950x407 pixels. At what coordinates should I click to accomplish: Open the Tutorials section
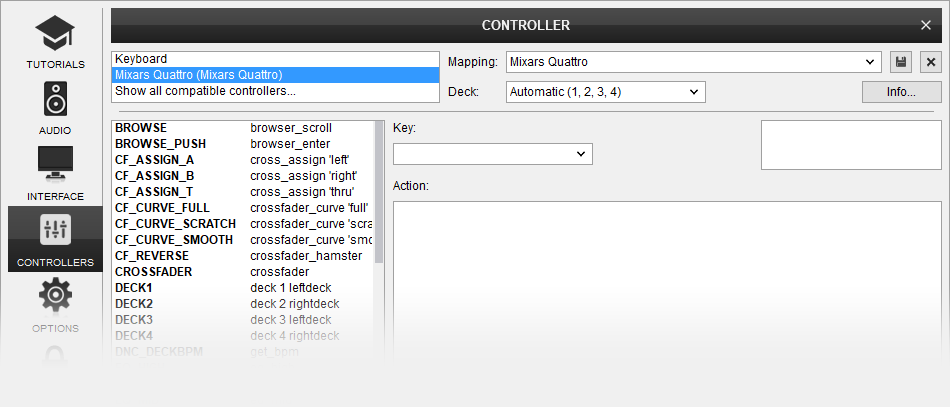[55, 44]
